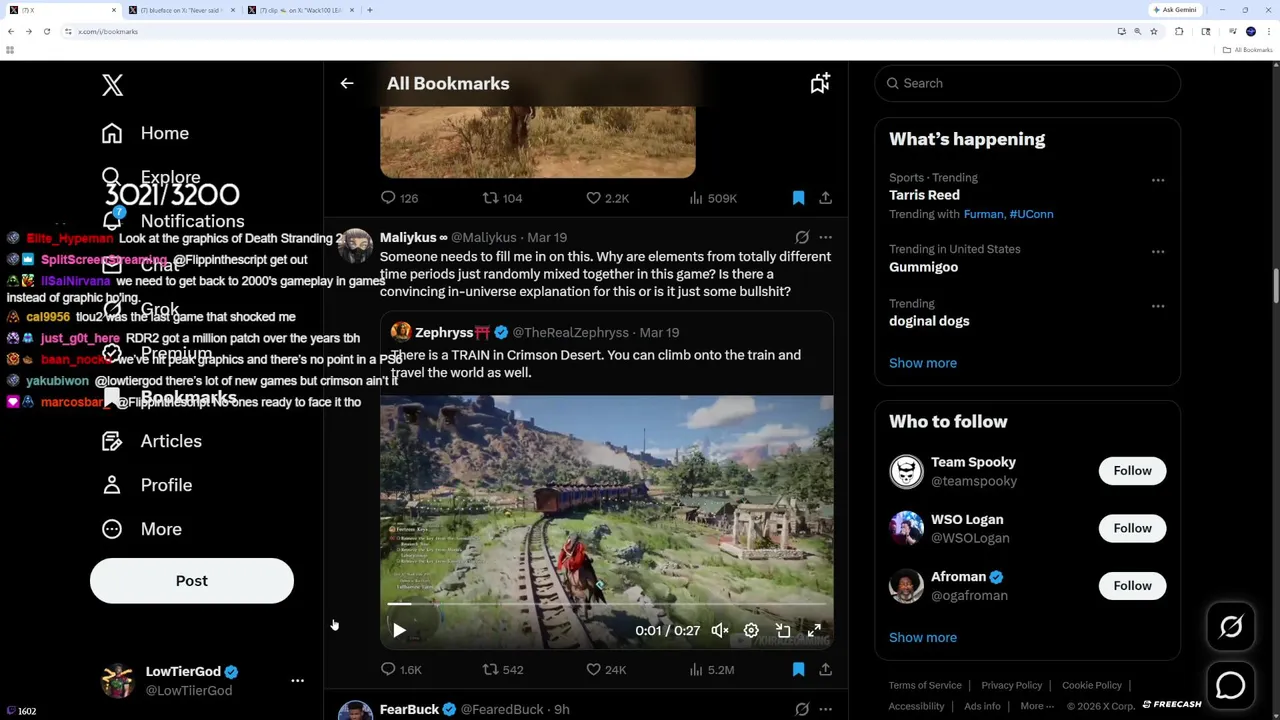This screenshot has height=720, width=1280.
Task: Like Maliykus post with 24K likes
Action: pyautogui.click(x=593, y=669)
